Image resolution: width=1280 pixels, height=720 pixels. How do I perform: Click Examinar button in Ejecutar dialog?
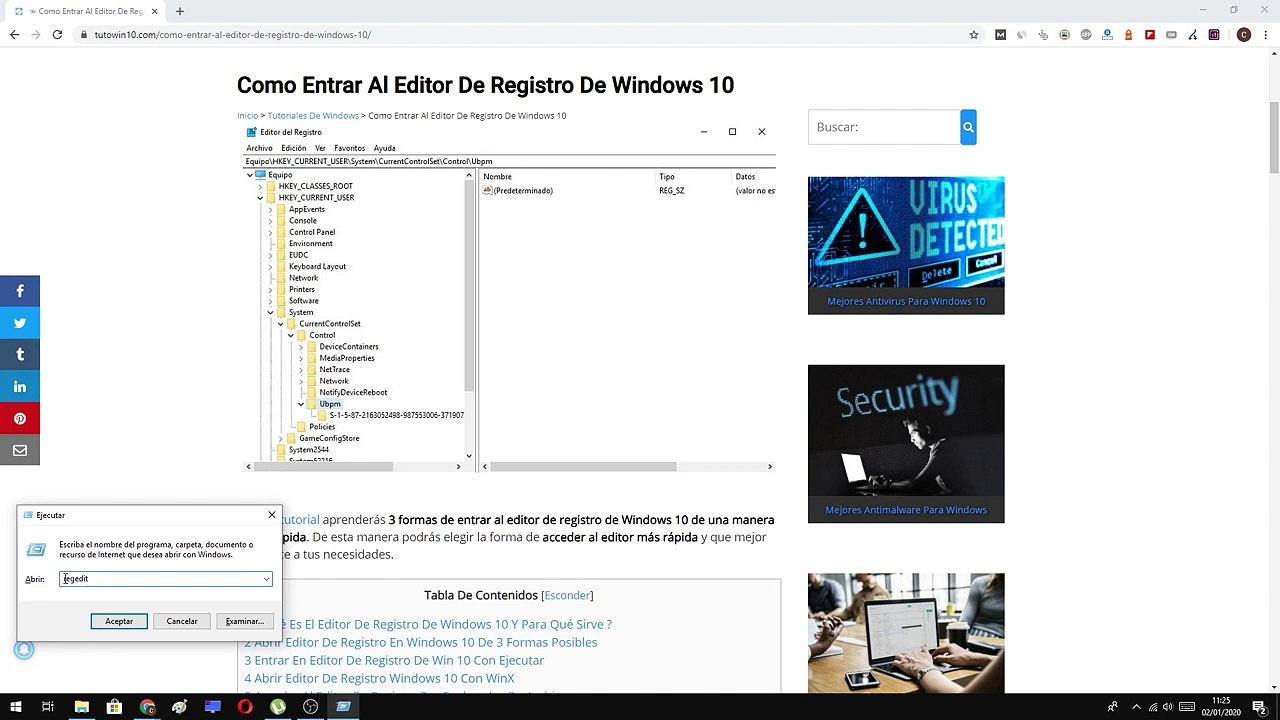[x=244, y=621]
